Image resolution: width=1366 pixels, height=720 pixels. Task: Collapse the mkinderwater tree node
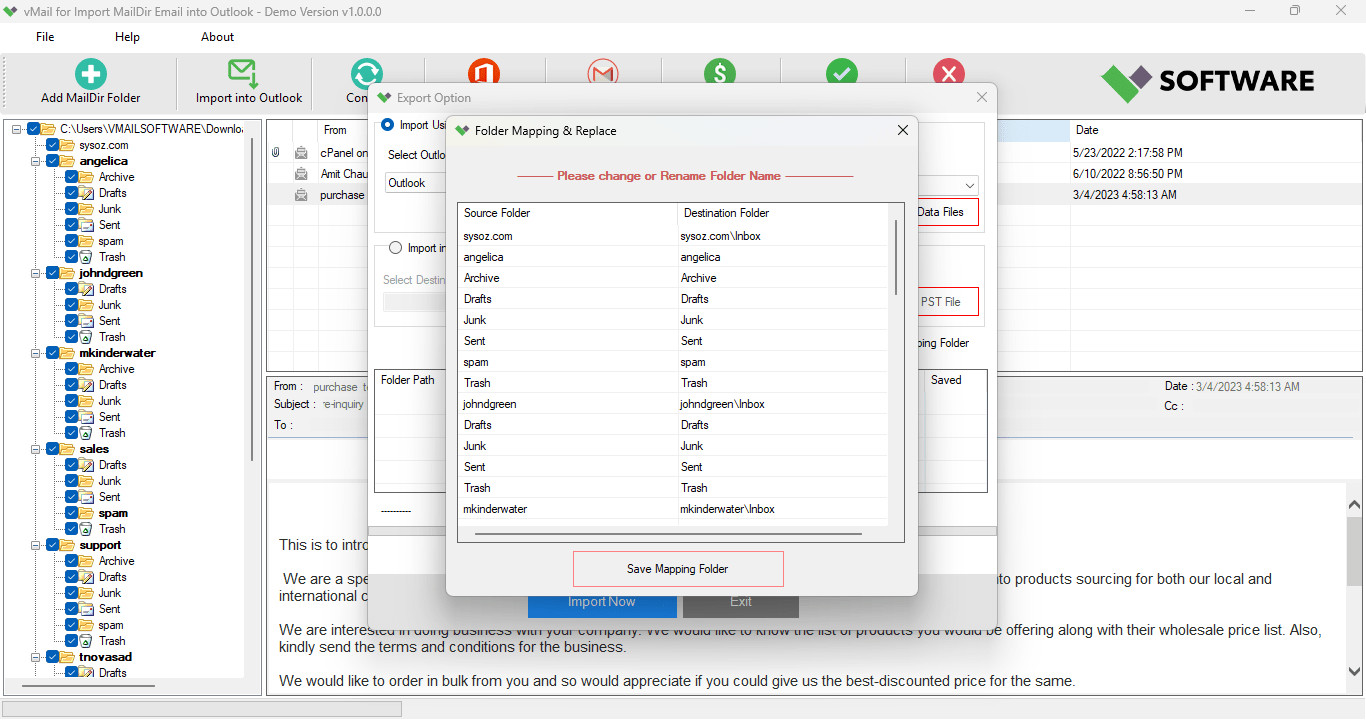pyautogui.click(x=37, y=353)
